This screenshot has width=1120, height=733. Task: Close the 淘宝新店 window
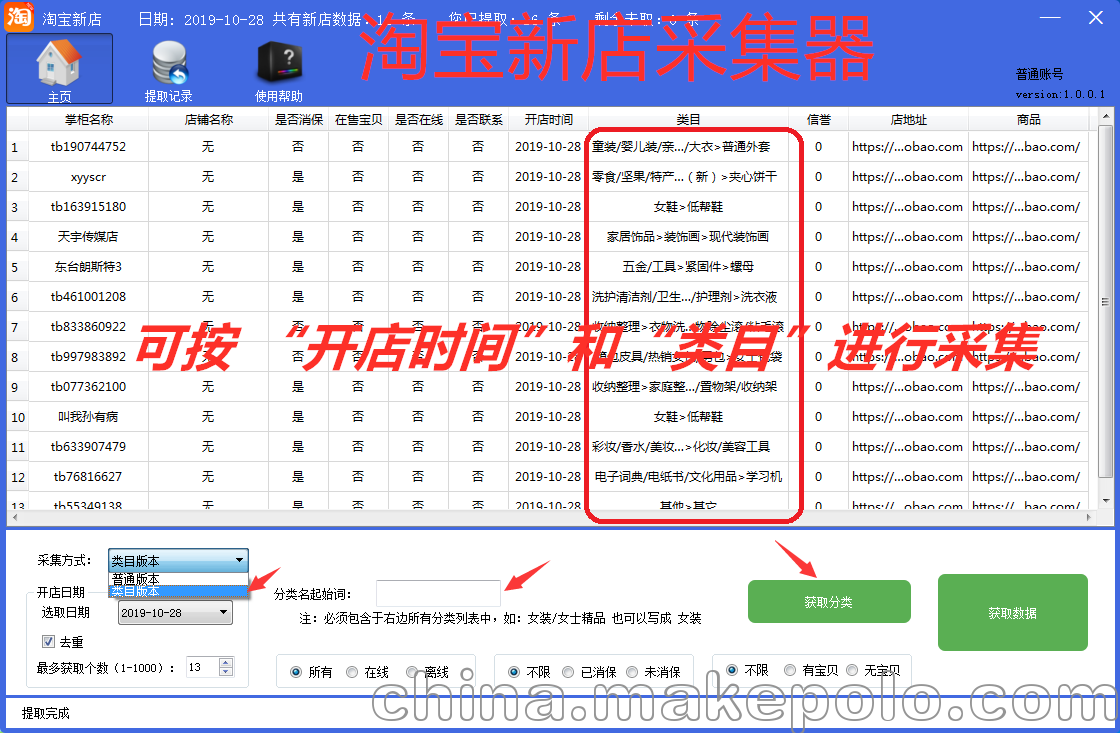pyautogui.click(x=1096, y=17)
